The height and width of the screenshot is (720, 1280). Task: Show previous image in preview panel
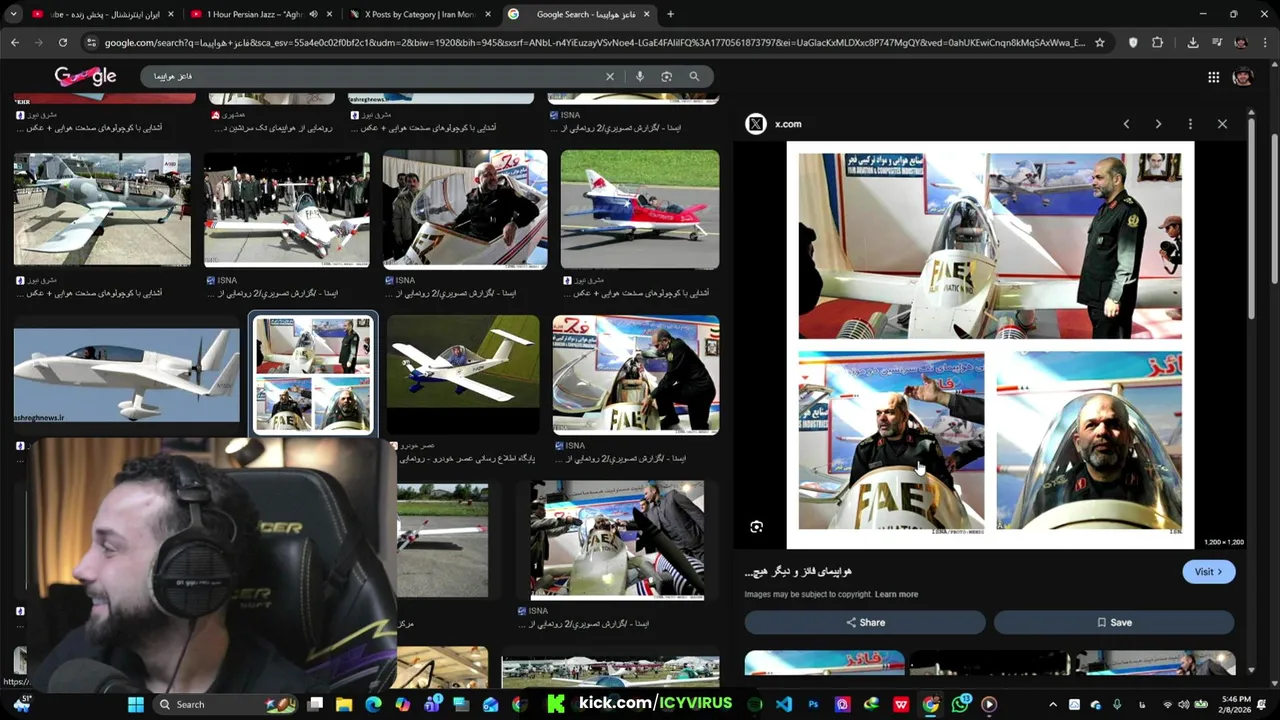(x=1126, y=124)
